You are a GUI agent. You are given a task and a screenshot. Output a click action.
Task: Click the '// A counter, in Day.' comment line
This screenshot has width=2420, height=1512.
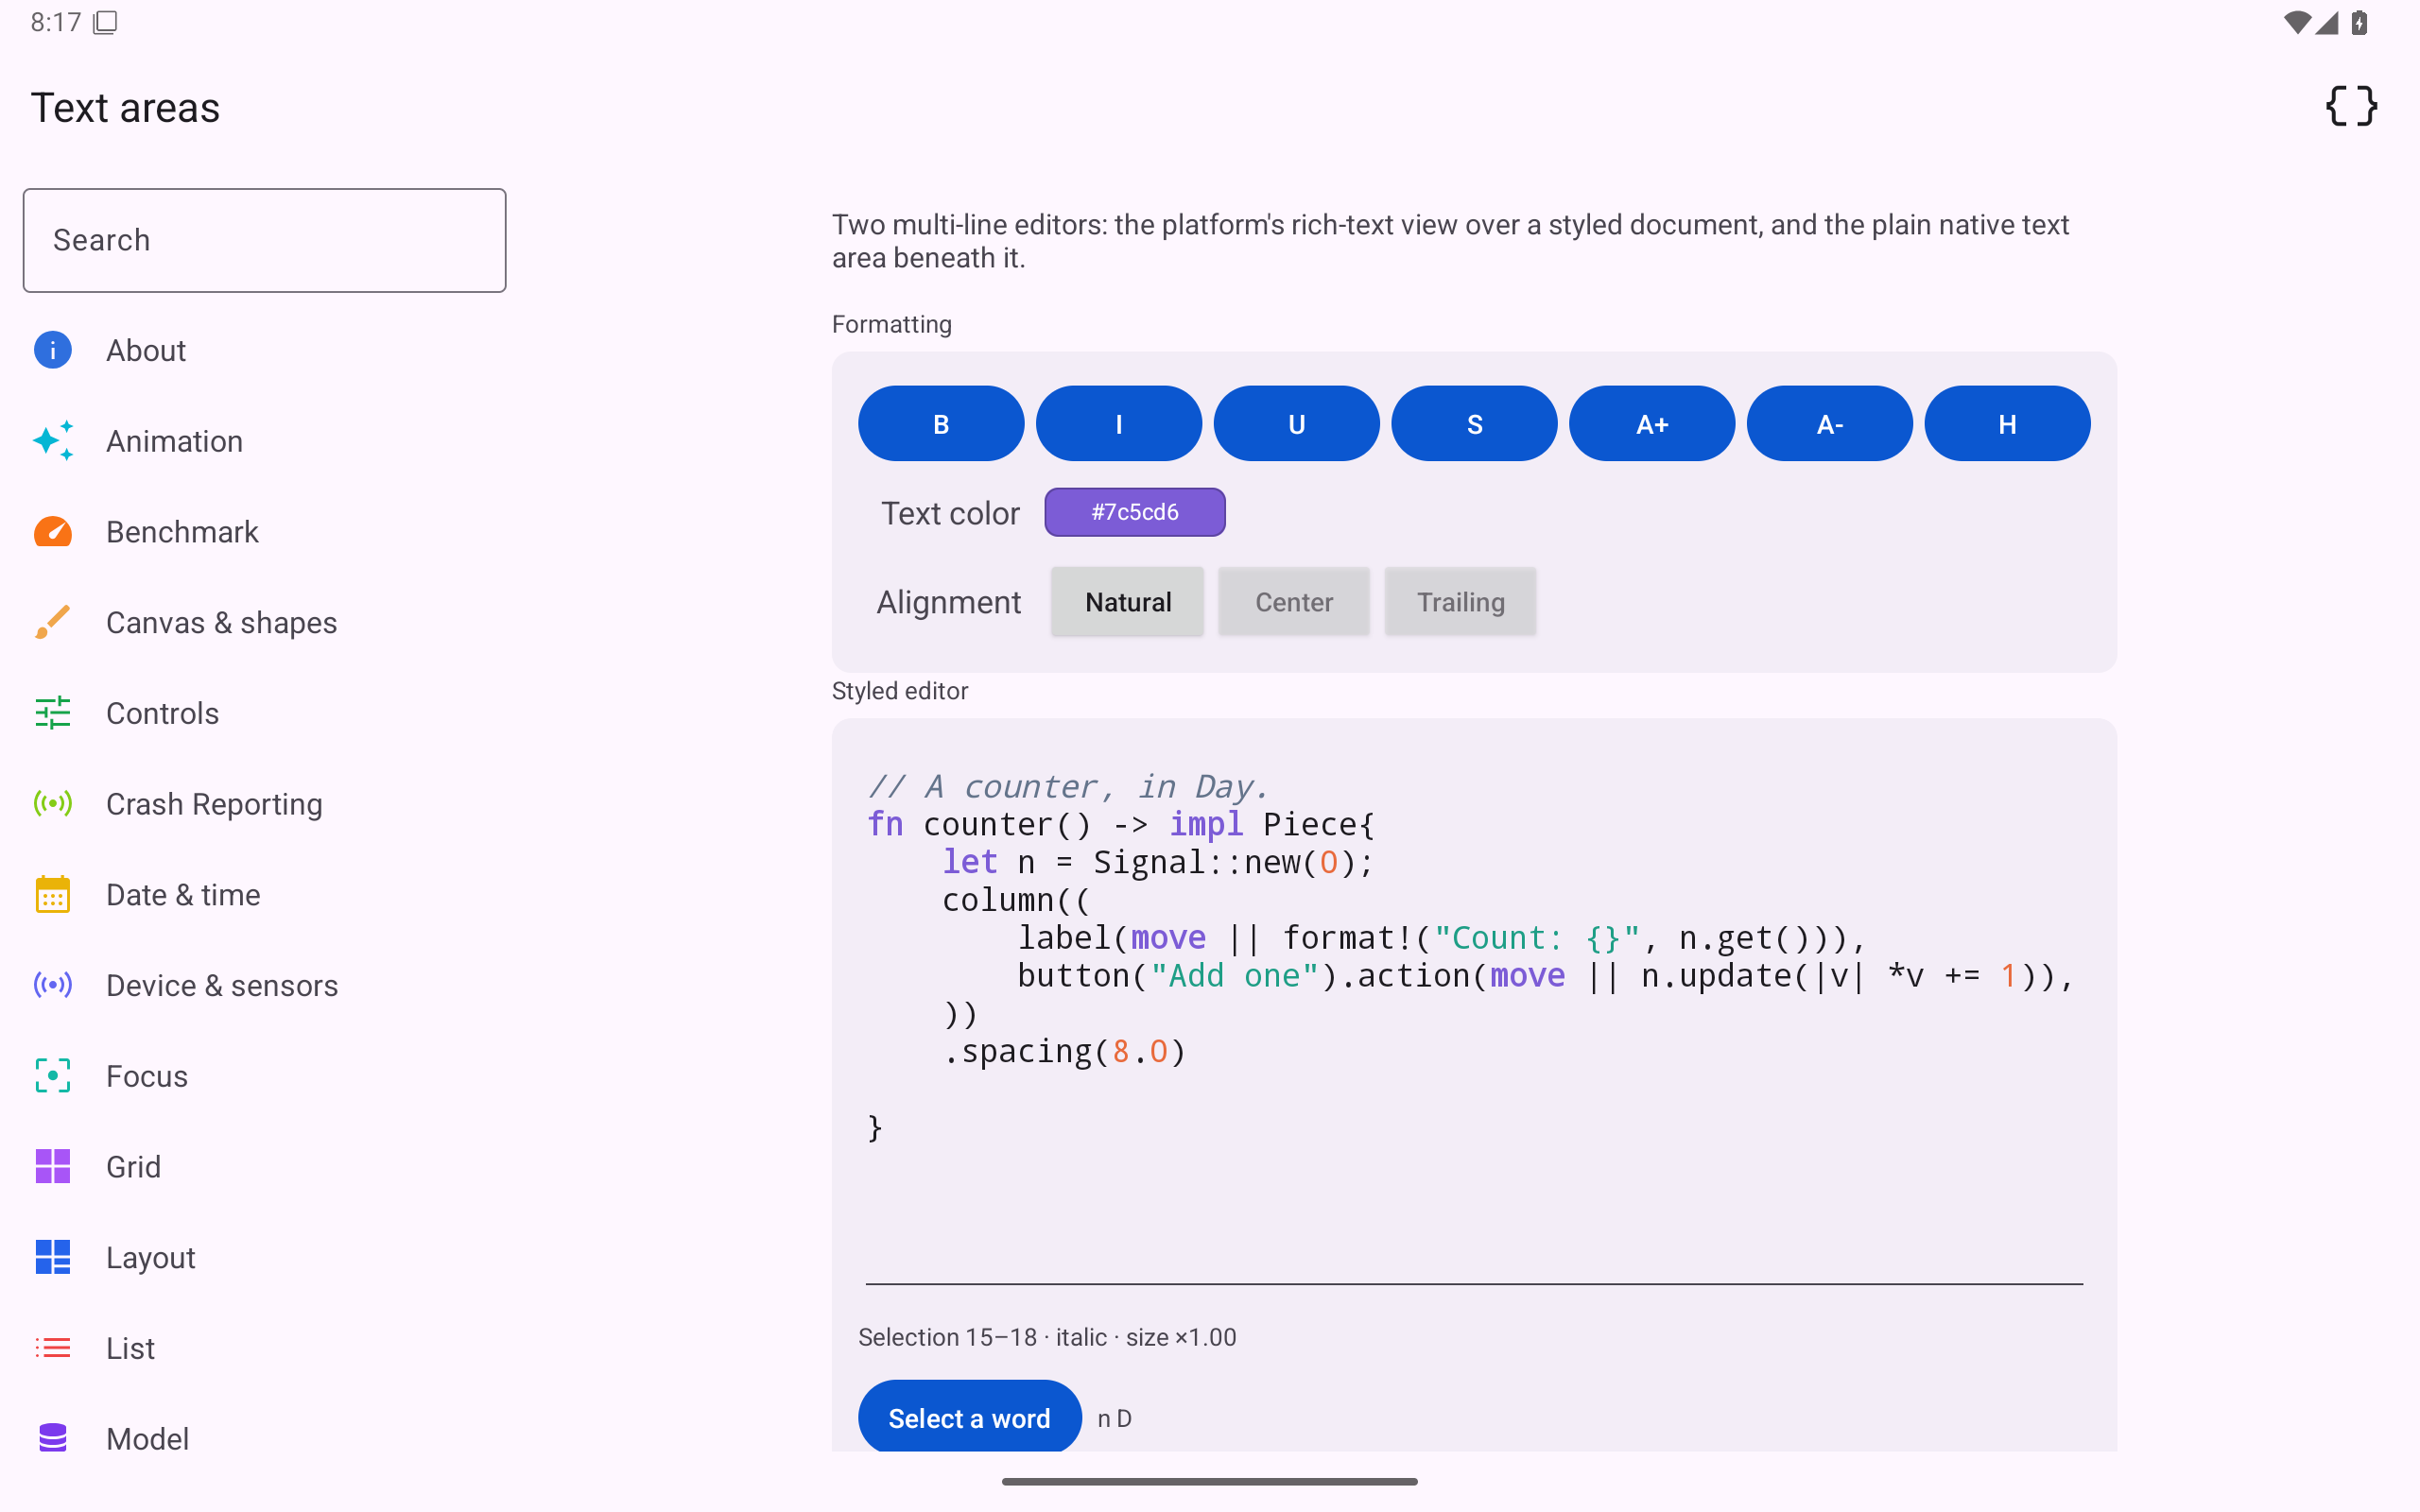point(1068,787)
